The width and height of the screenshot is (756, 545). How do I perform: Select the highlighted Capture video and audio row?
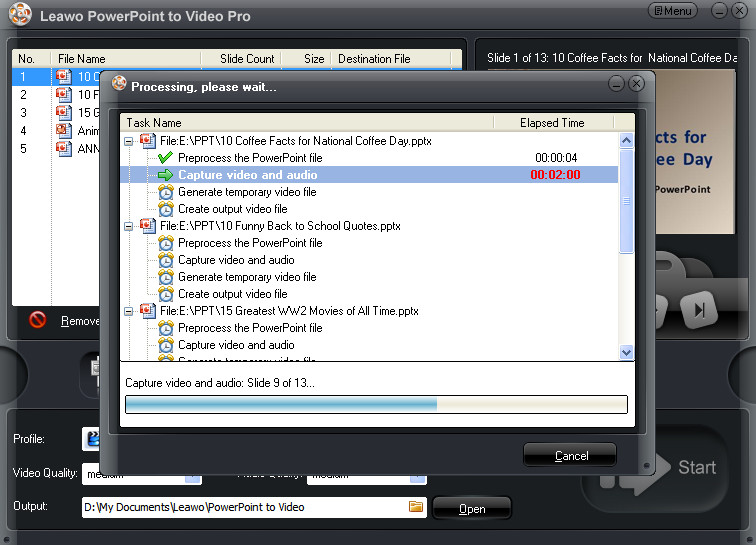(x=369, y=175)
